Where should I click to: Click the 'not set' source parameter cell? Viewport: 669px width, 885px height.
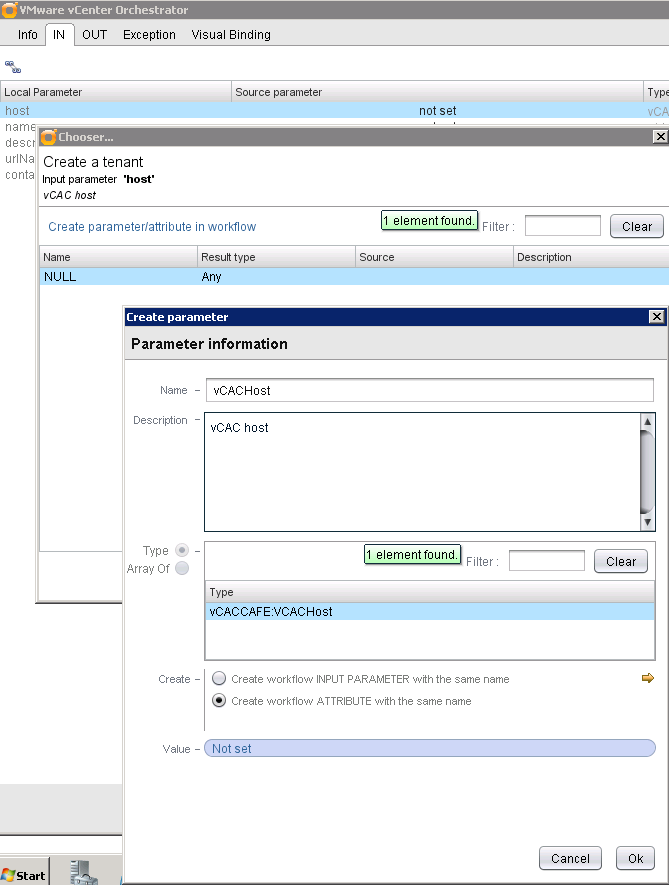coord(438,111)
